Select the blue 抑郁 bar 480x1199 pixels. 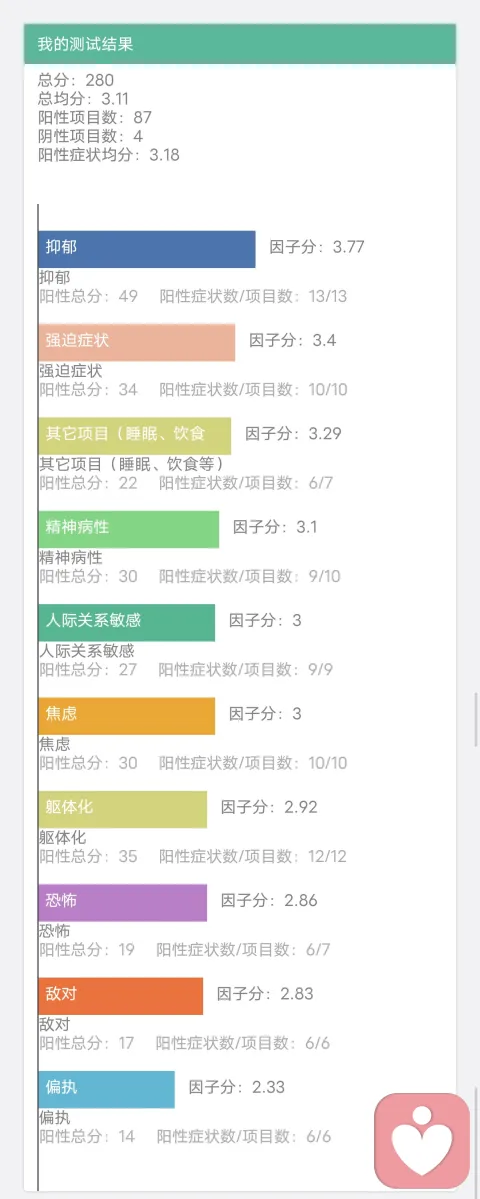[x=147, y=249]
